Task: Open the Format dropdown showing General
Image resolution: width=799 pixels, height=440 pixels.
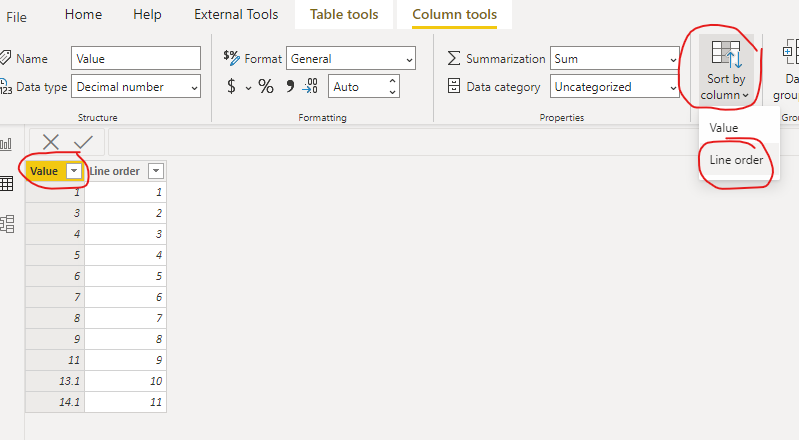Action: 351,58
